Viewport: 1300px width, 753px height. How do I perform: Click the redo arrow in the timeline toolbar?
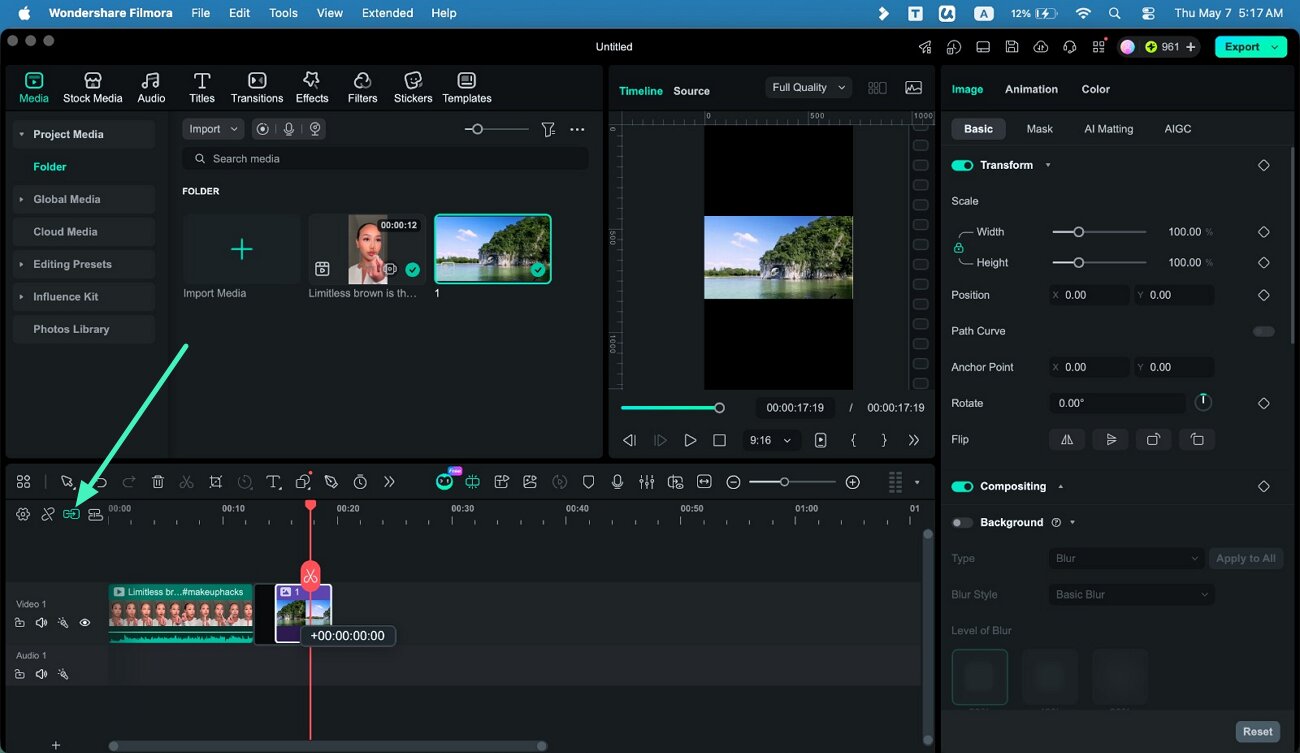click(129, 482)
